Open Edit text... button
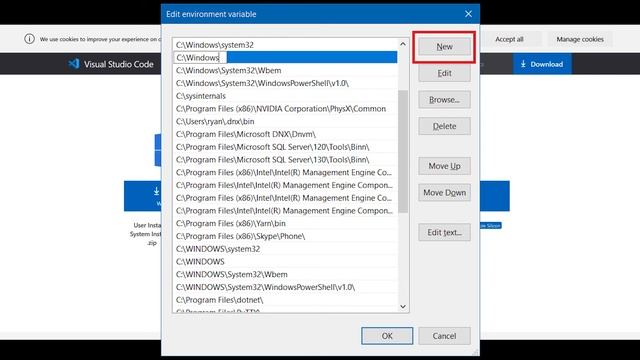This screenshot has height=360, width=640. [444, 233]
